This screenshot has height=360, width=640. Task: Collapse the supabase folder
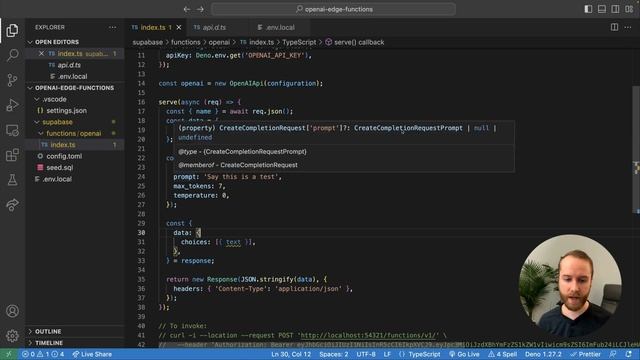[57, 122]
